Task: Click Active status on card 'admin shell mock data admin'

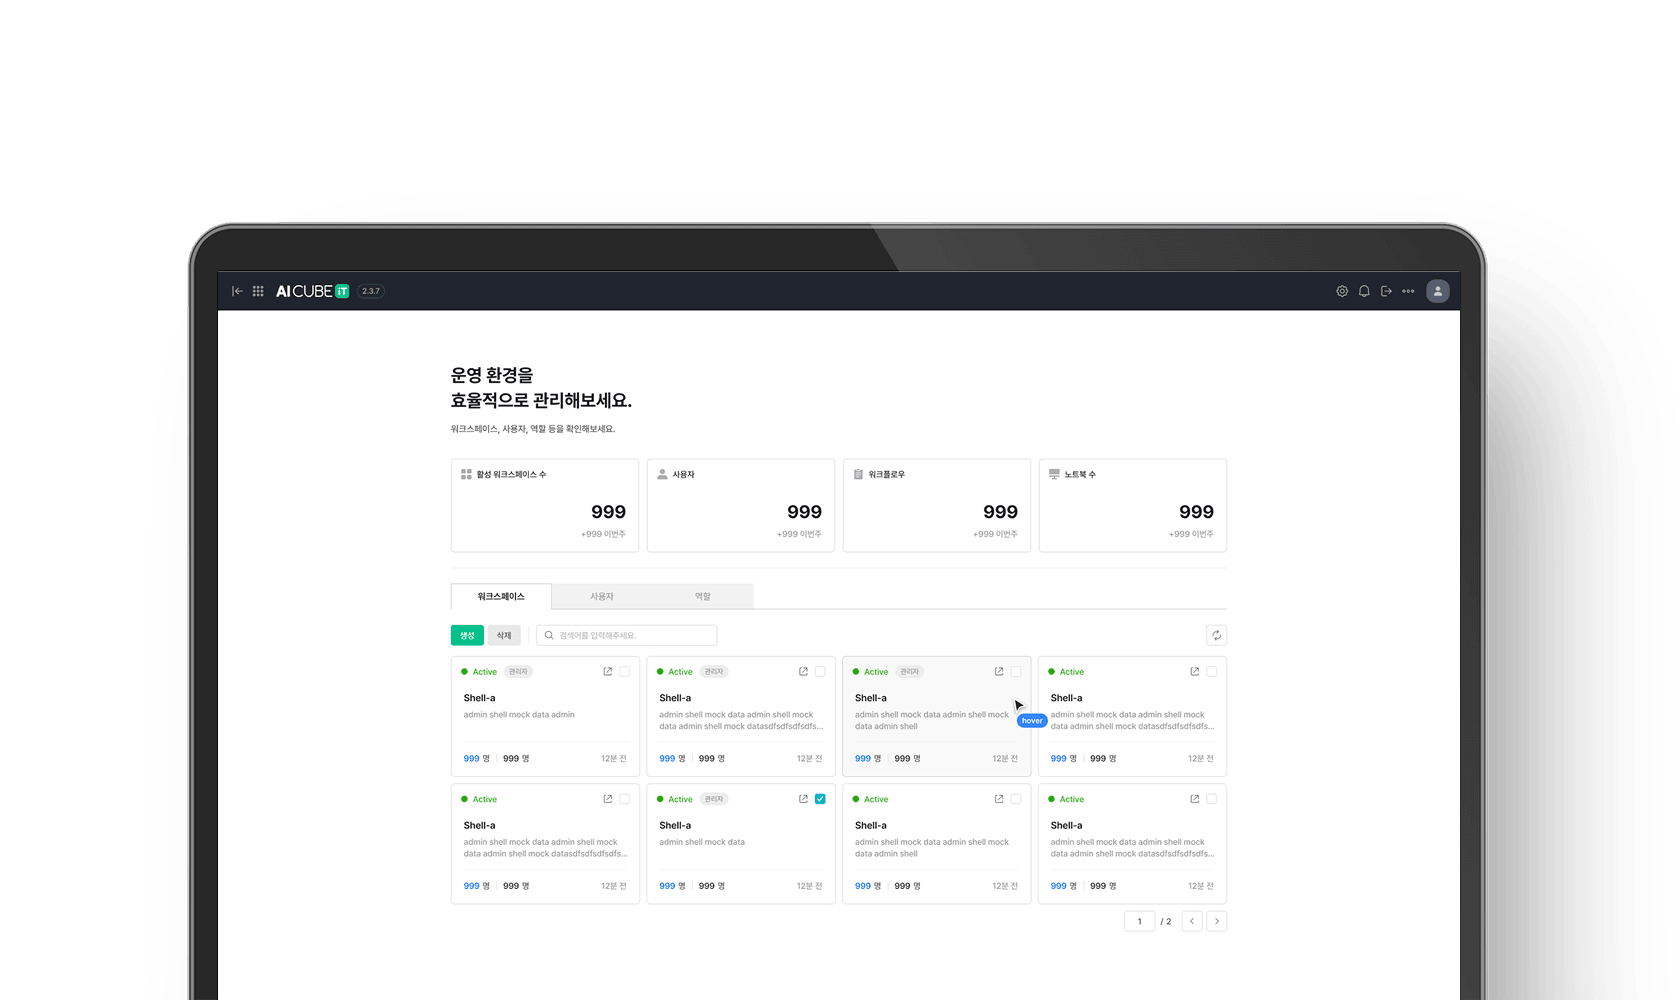Action: (x=479, y=672)
